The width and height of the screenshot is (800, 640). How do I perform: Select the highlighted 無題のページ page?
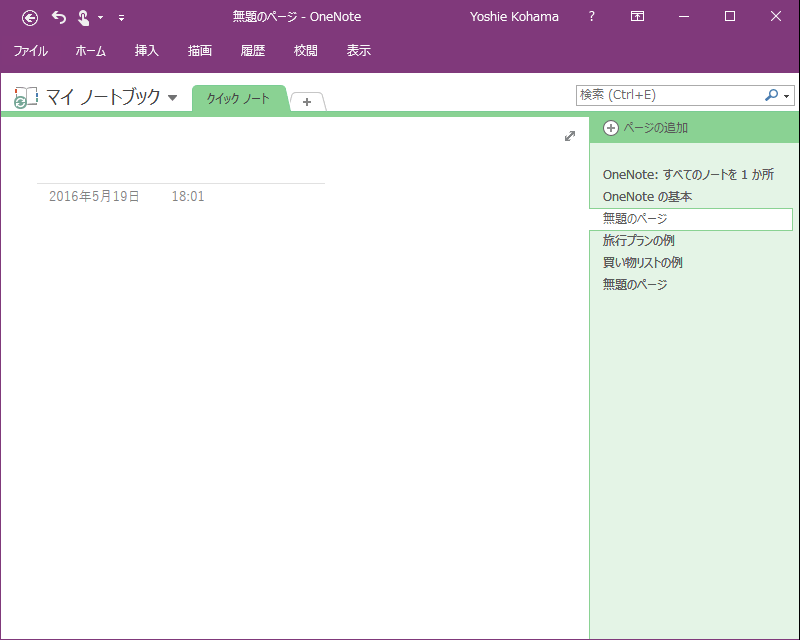[691, 219]
